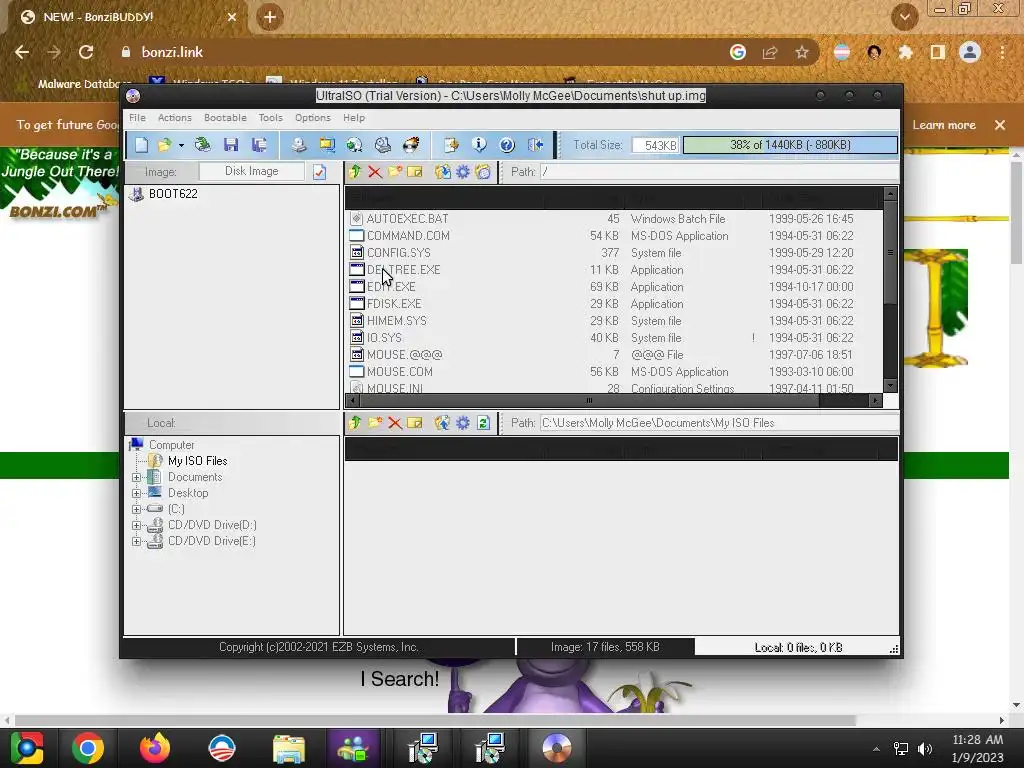Click the gear properties icon in image pane
The image size is (1024, 768).
tap(463, 172)
